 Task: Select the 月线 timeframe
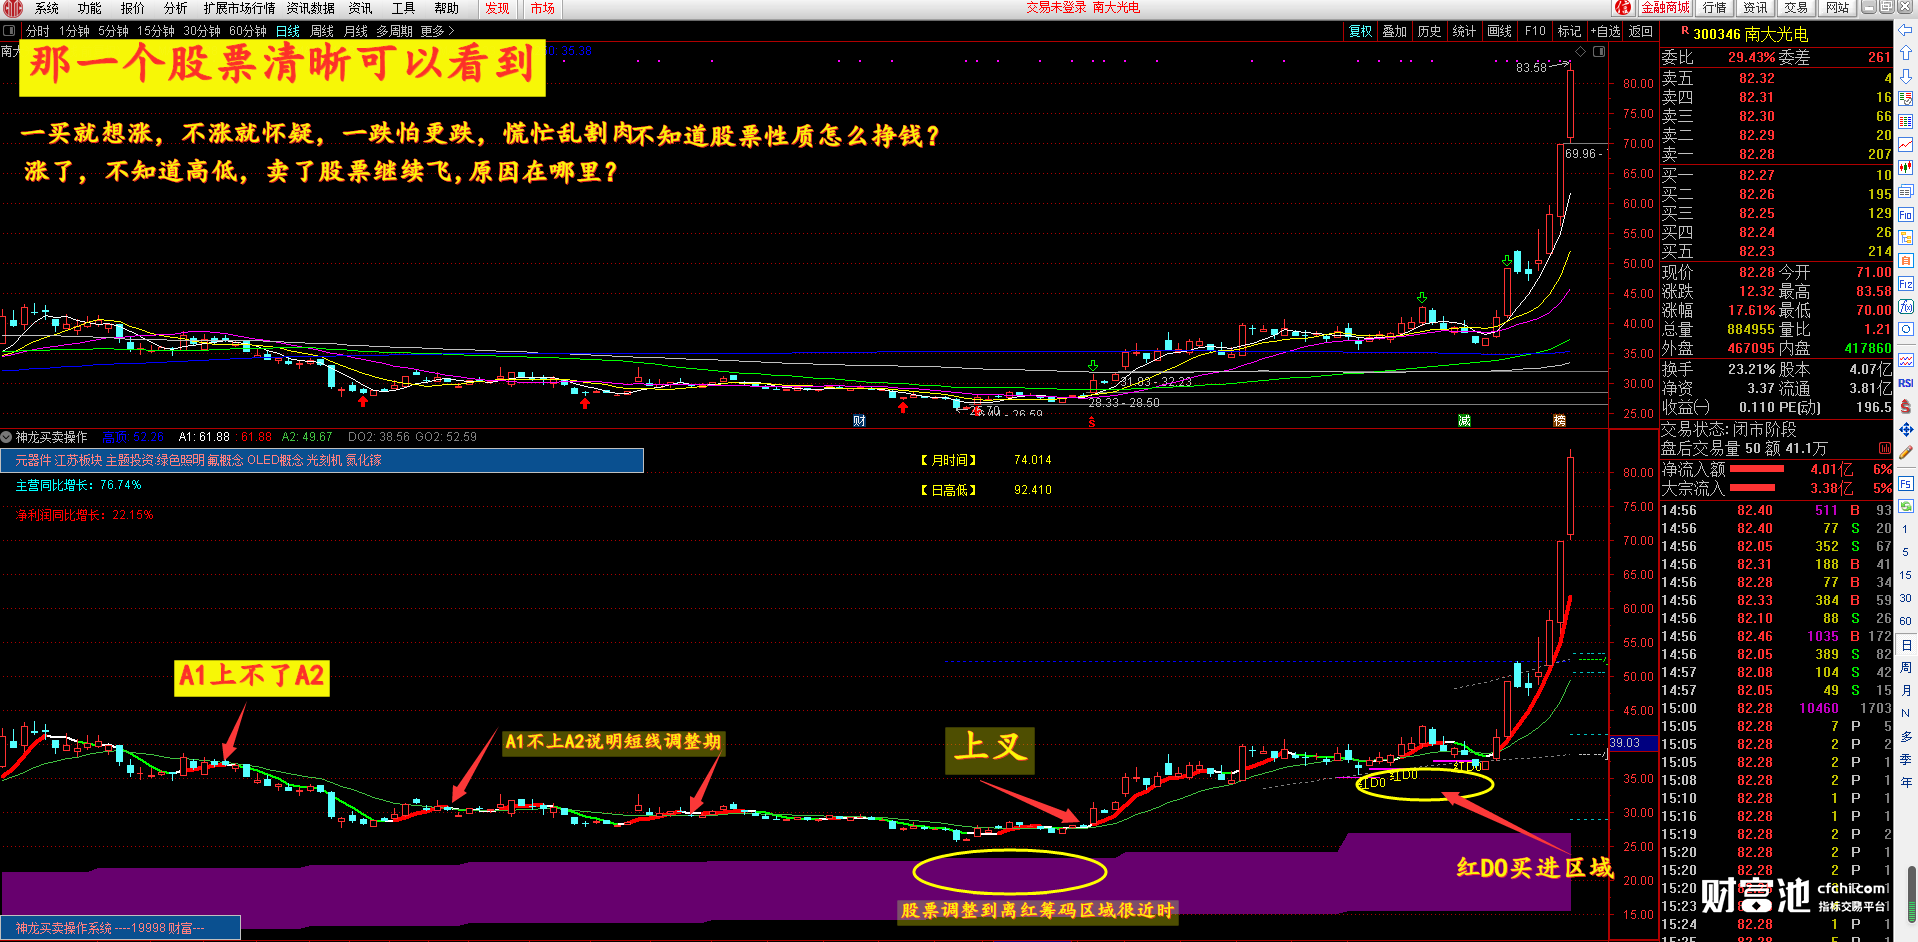(x=356, y=31)
